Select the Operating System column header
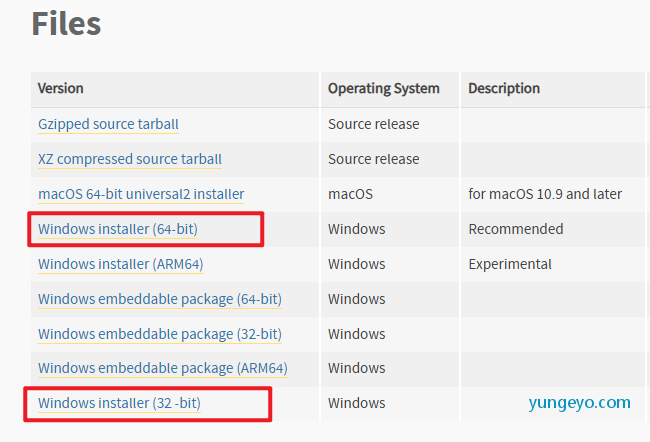This screenshot has width=650, height=442. (383, 88)
